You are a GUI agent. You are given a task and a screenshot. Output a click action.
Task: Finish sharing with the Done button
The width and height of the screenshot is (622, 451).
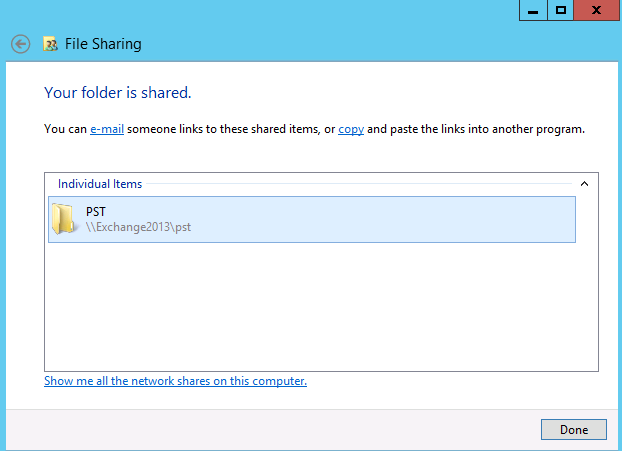click(574, 430)
